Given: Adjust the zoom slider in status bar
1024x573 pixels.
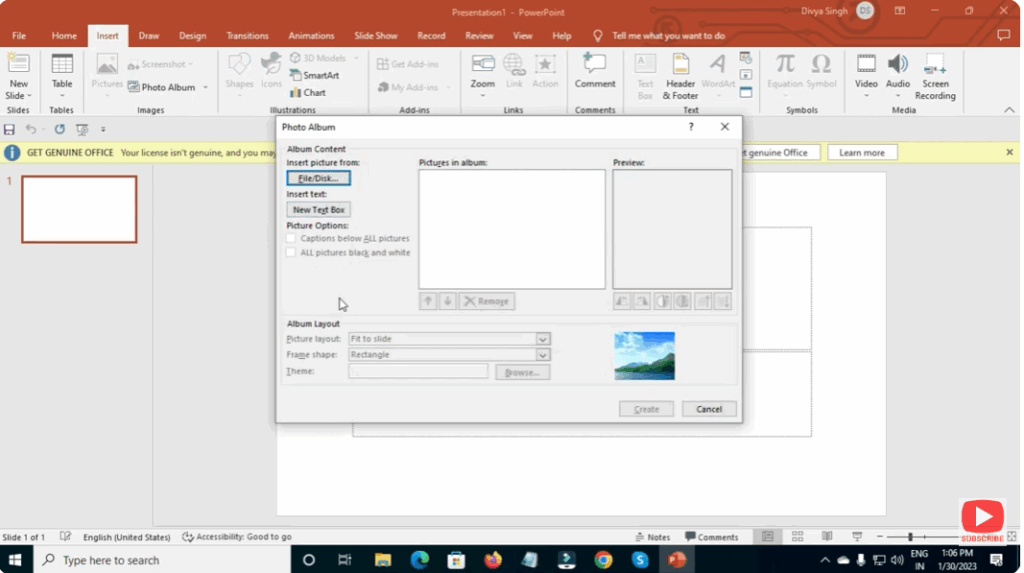Looking at the screenshot, I should [910, 536].
